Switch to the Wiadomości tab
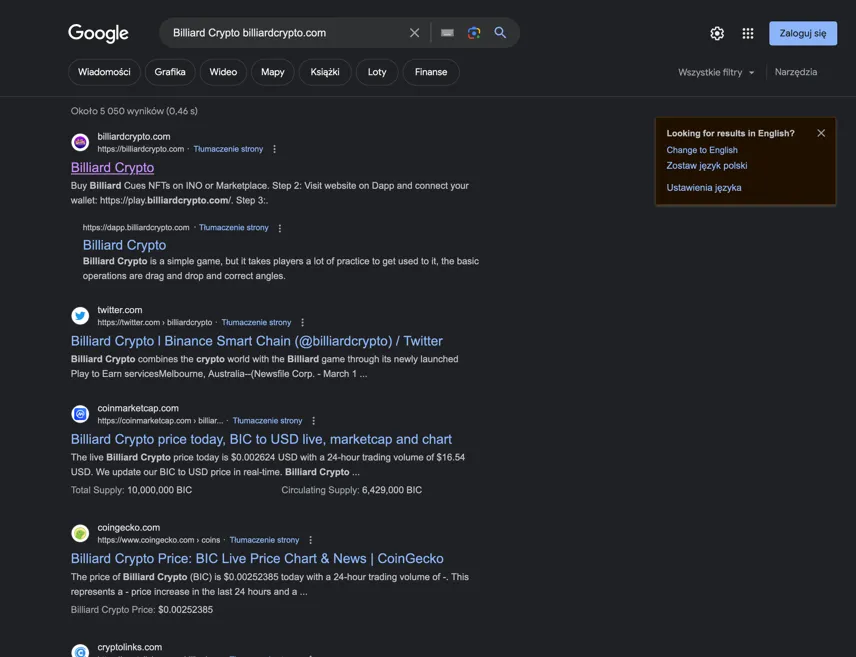The width and height of the screenshot is (856, 657). point(104,72)
